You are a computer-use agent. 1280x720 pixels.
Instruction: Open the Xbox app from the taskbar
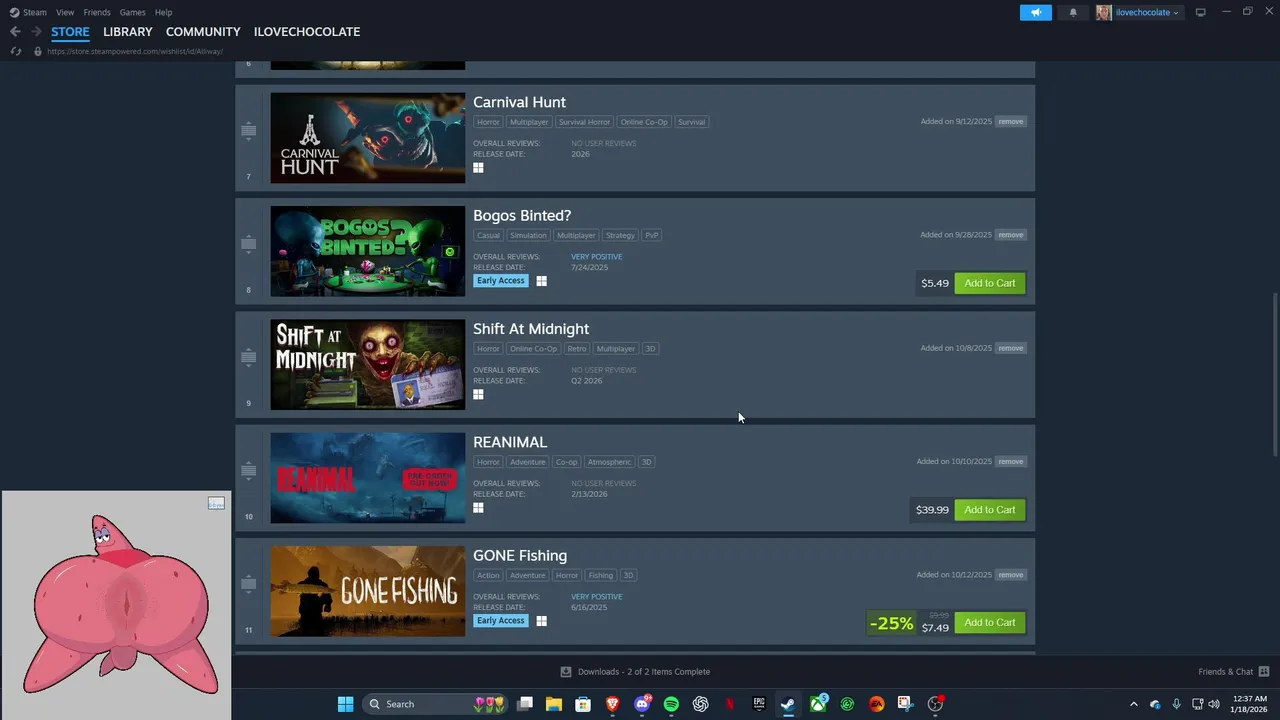click(x=818, y=704)
